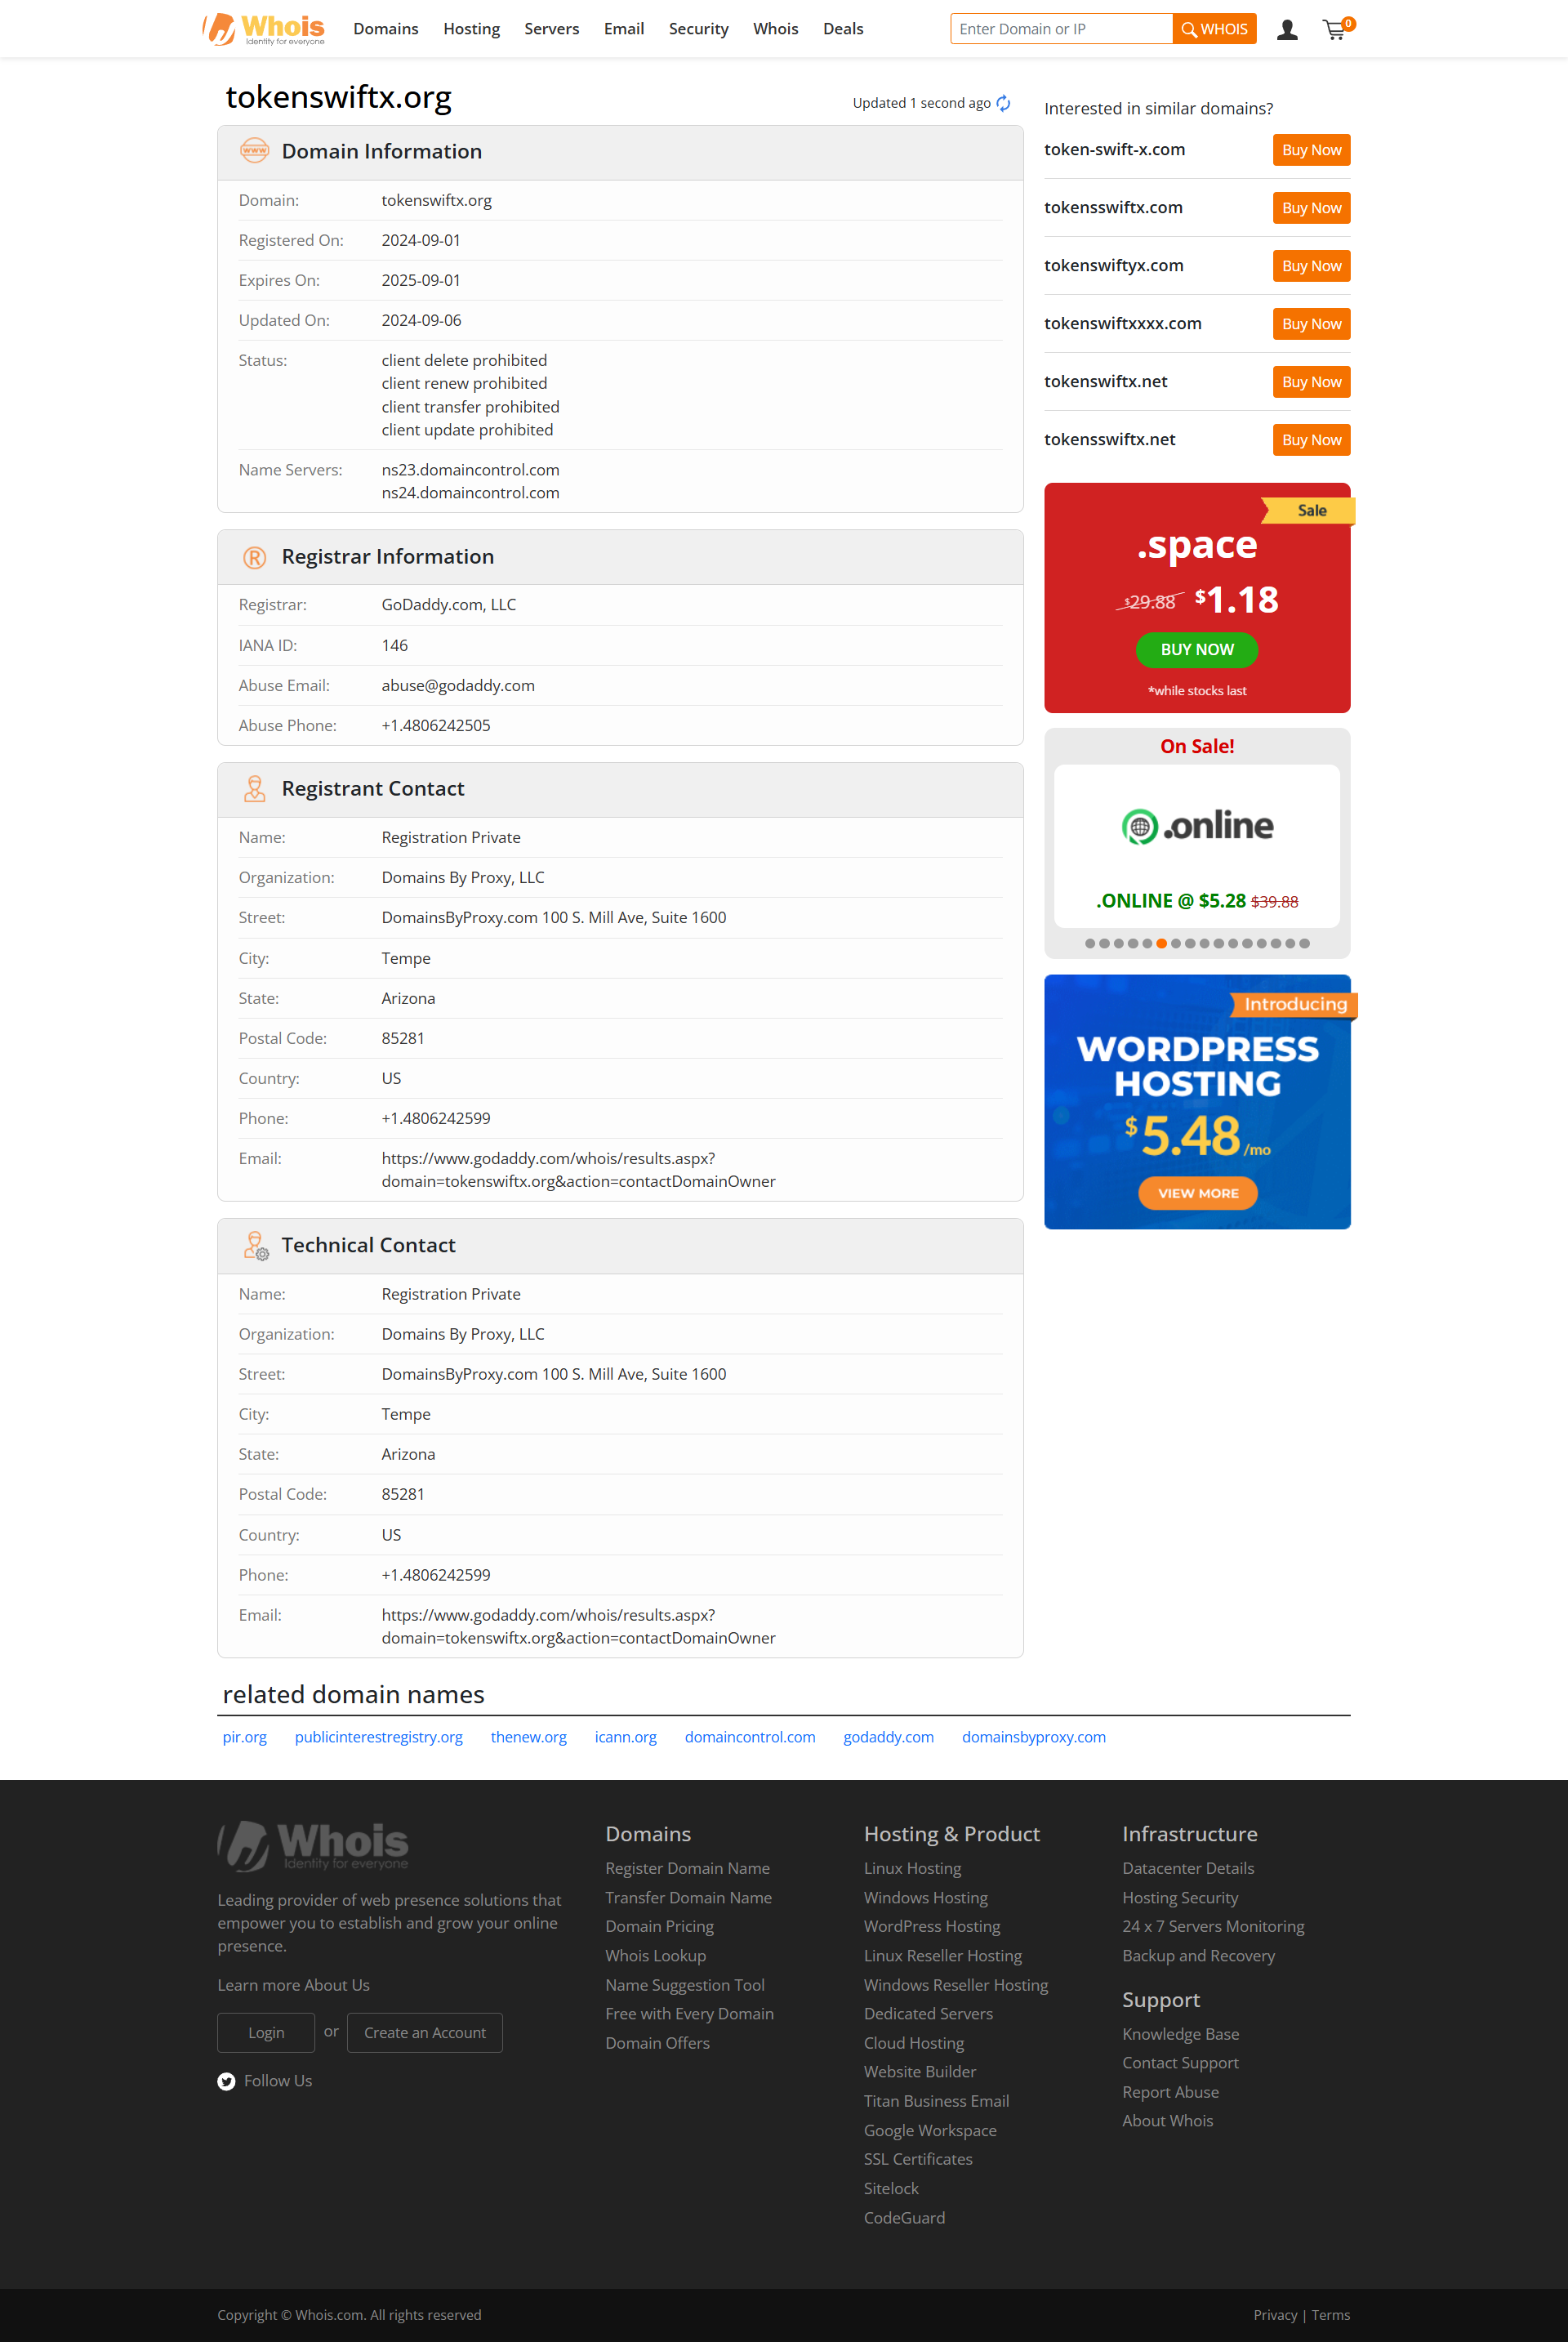Open SSL Certificates footer link
This screenshot has width=1568, height=2342.
(918, 2160)
